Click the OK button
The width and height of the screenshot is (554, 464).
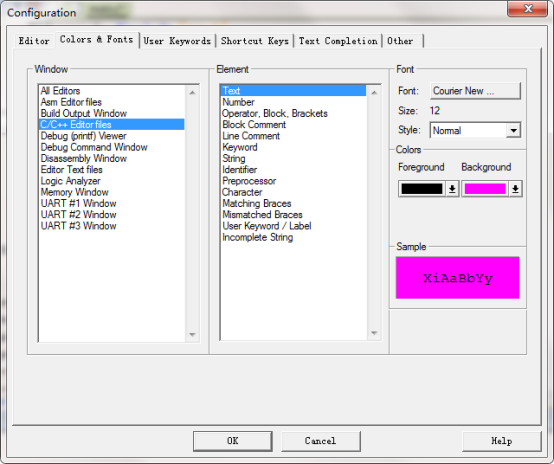[232, 441]
